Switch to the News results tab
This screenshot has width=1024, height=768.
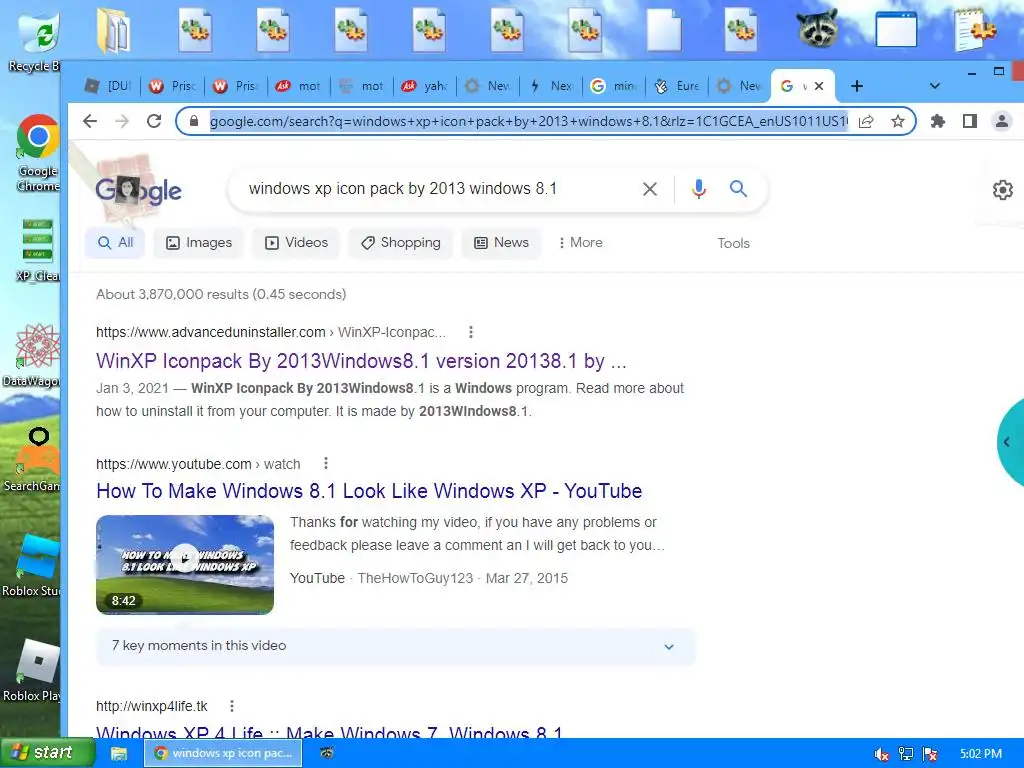501,243
